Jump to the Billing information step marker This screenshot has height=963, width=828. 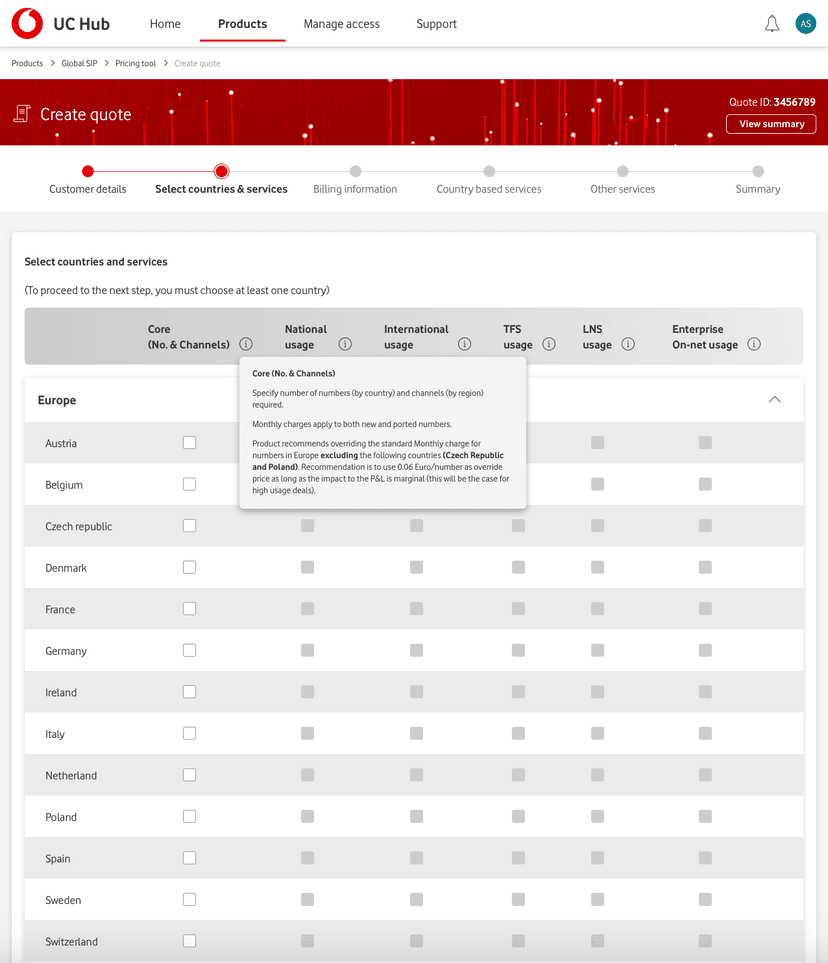tap(356, 171)
